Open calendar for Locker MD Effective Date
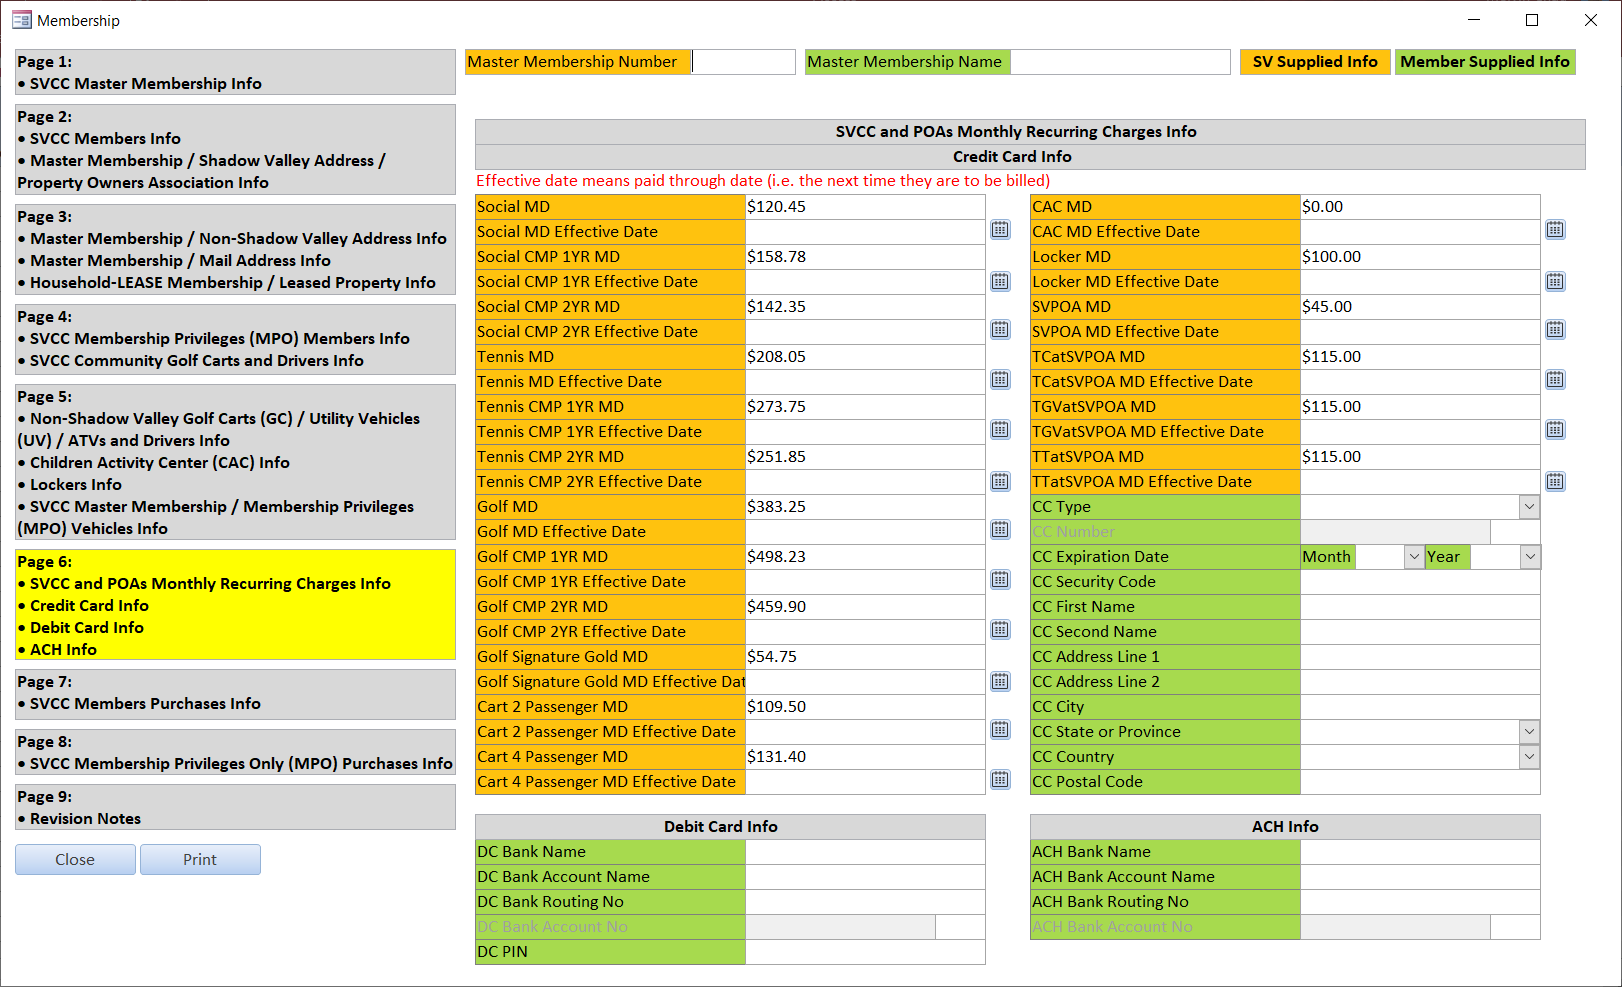This screenshot has height=987, width=1622. click(x=1555, y=281)
